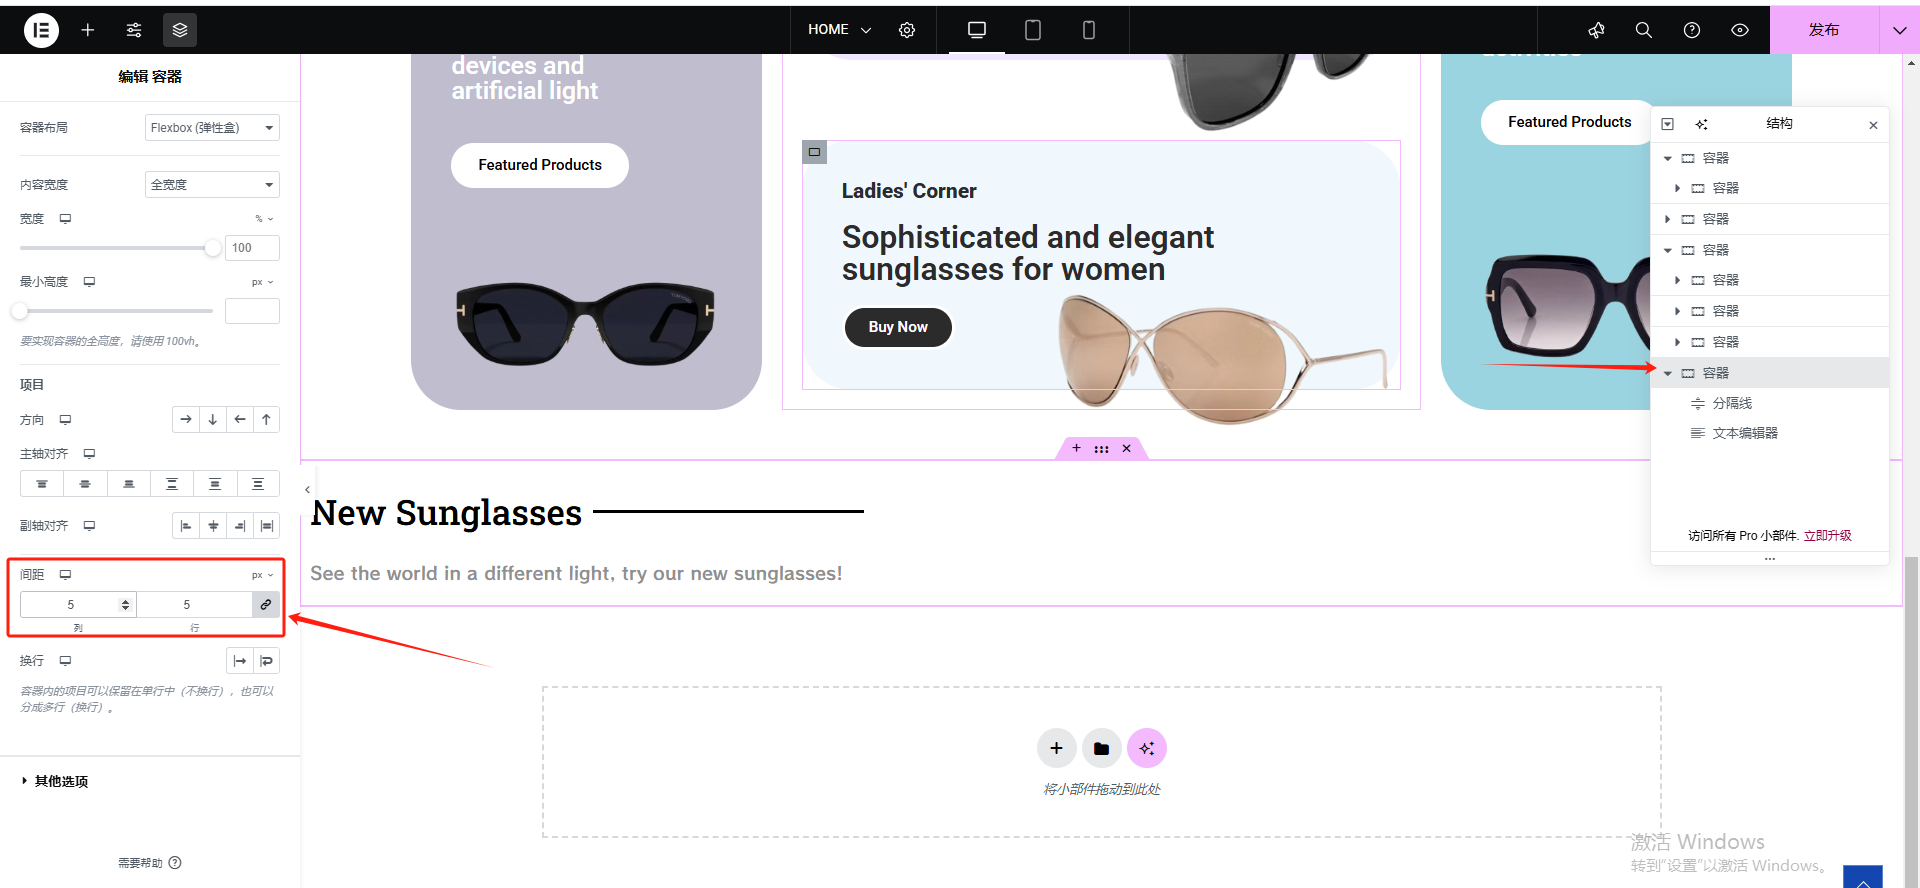
Task: Set direction to column with down arrow
Action: (x=213, y=420)
